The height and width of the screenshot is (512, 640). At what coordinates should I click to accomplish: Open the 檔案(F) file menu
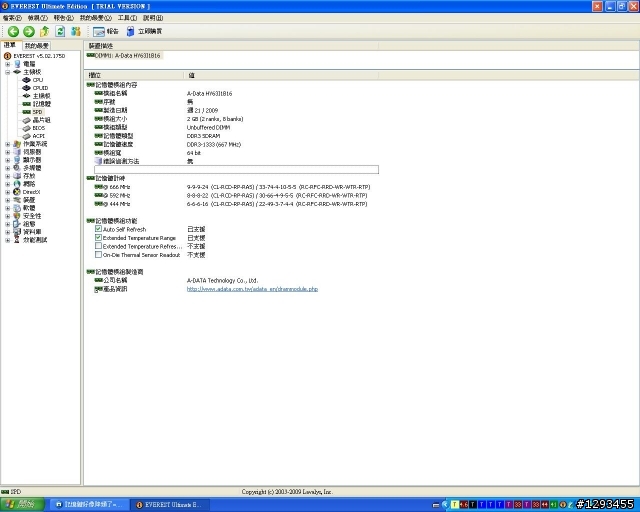(x=12, y=18)
